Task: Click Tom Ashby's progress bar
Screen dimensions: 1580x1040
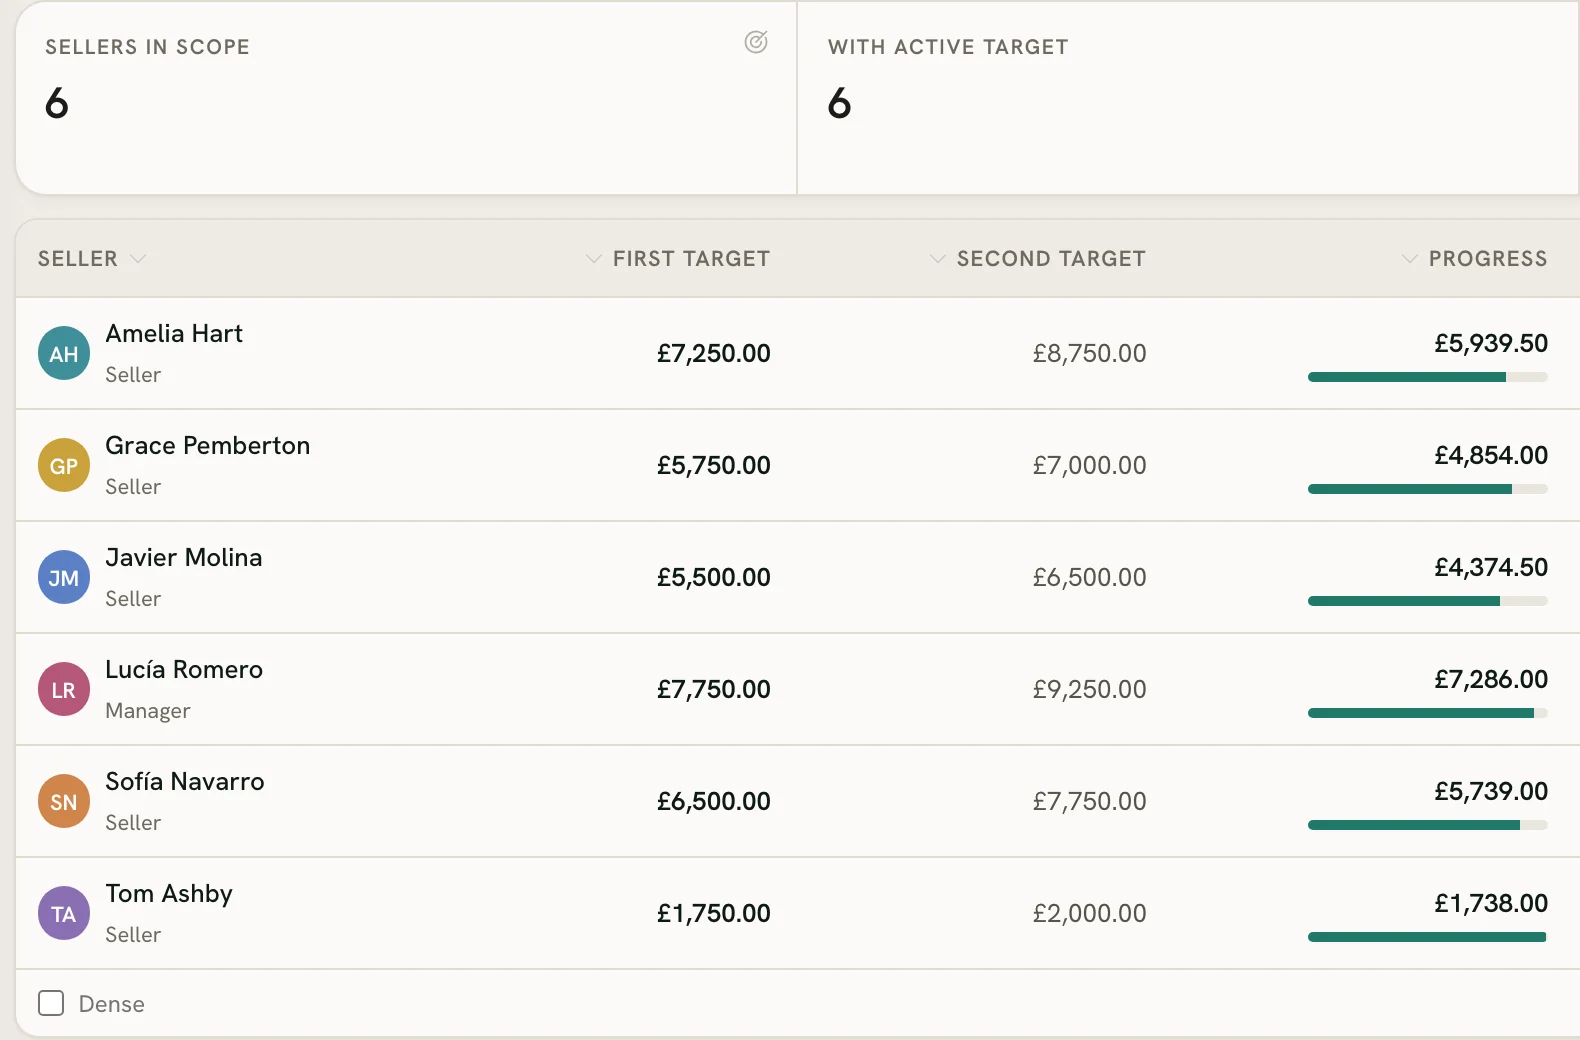Action: (x=1428, y=937)
